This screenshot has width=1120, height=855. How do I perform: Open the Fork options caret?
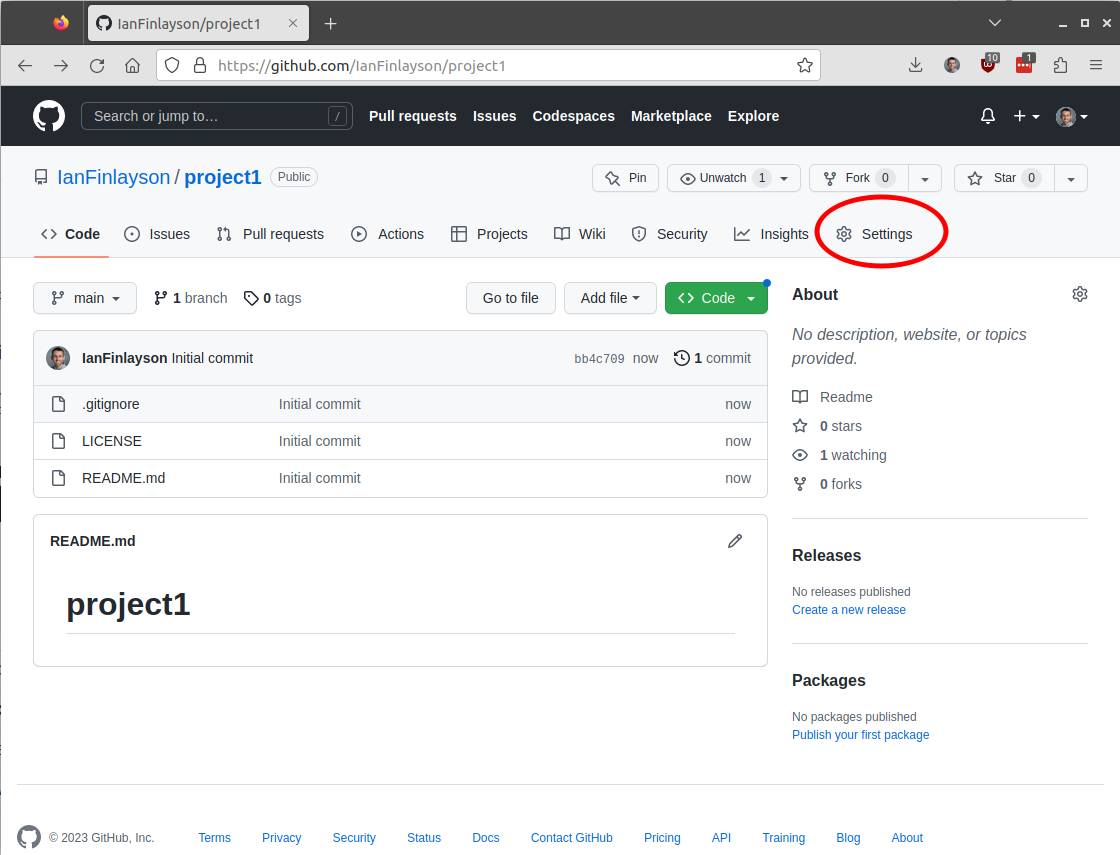tap(925, 178)
